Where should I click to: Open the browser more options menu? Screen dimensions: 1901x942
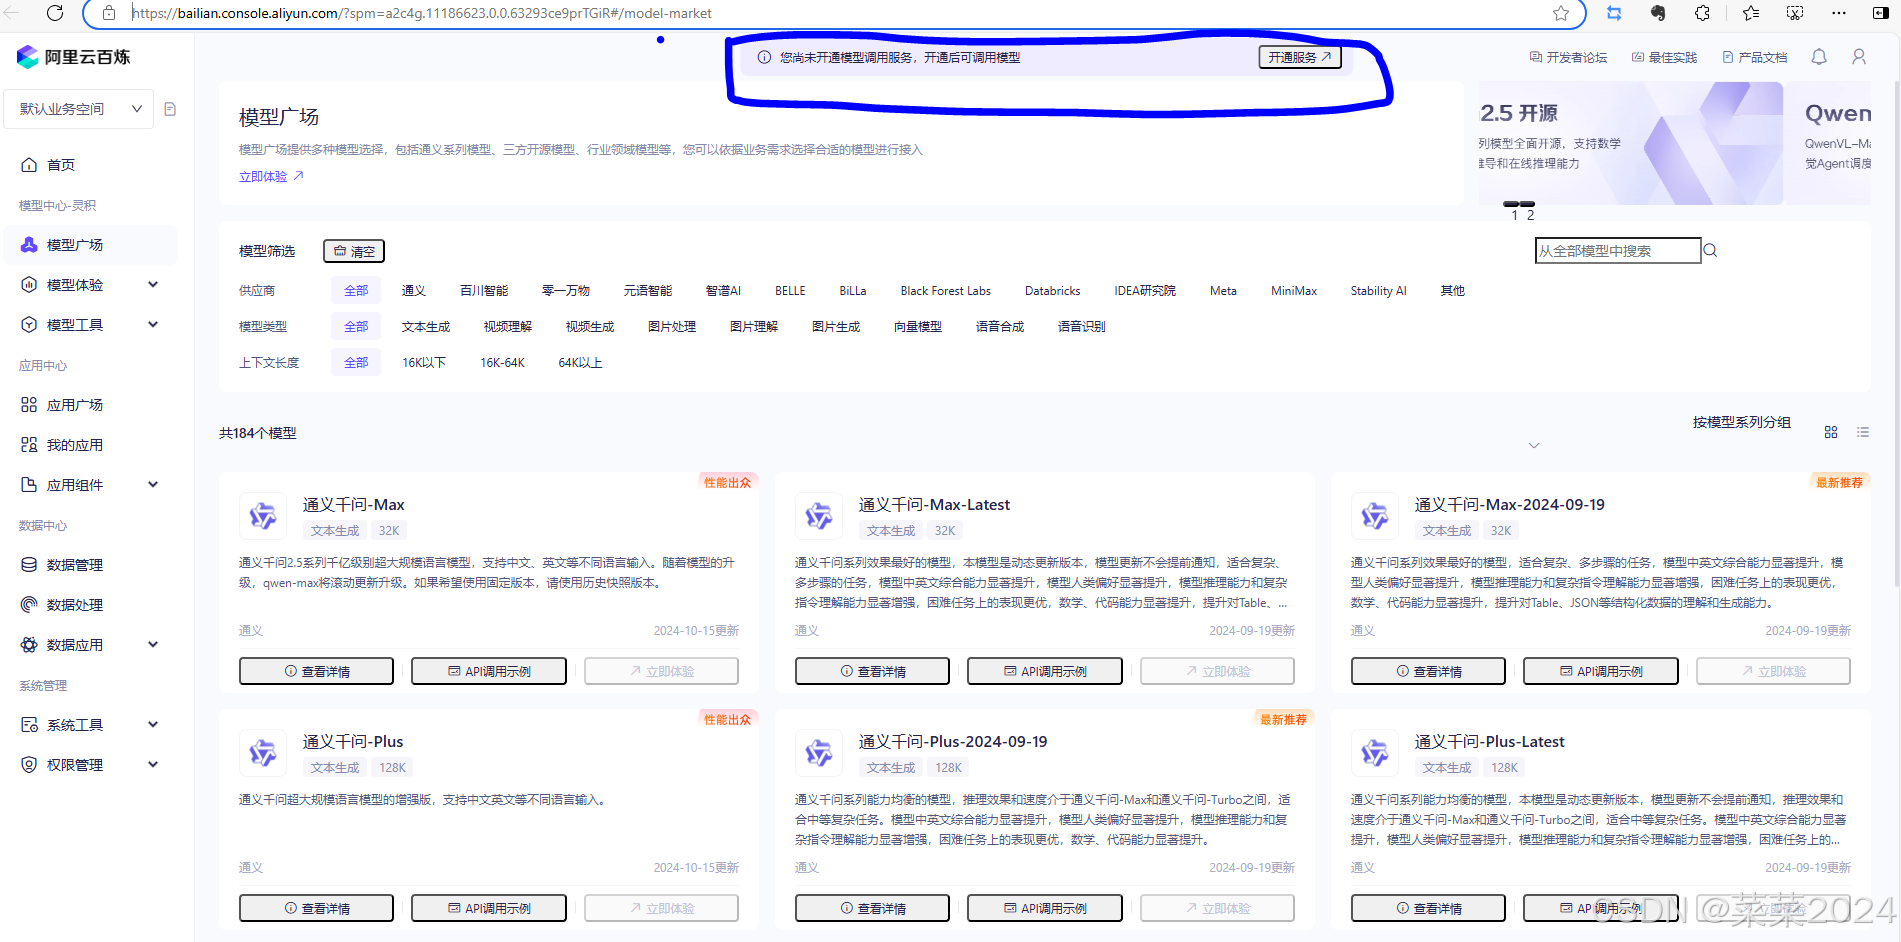coord(1839,13)
